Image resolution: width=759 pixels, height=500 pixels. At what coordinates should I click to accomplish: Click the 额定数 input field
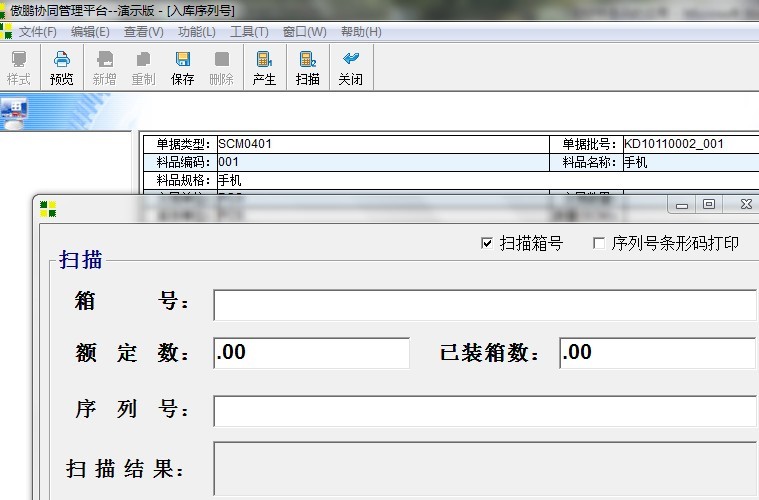coord(311,353)
